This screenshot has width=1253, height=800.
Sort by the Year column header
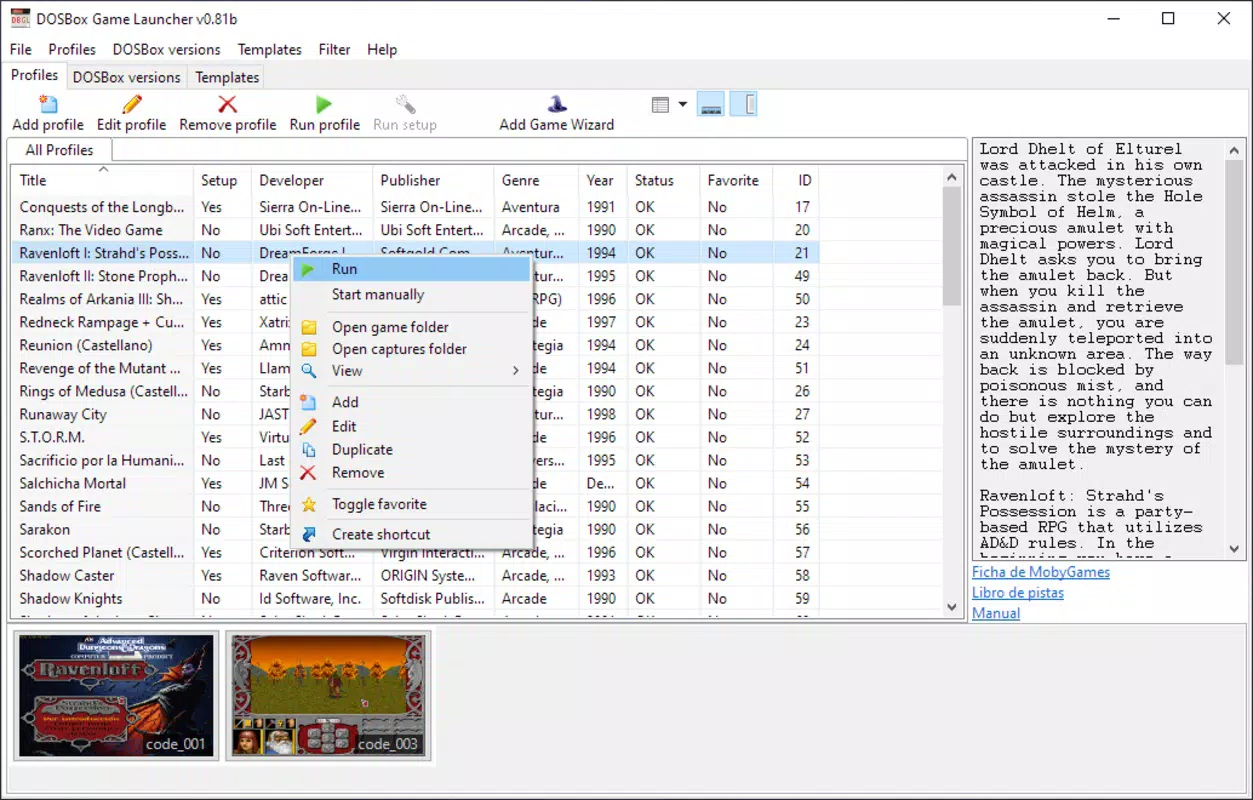pyautogui.click(x=603, y=180)
